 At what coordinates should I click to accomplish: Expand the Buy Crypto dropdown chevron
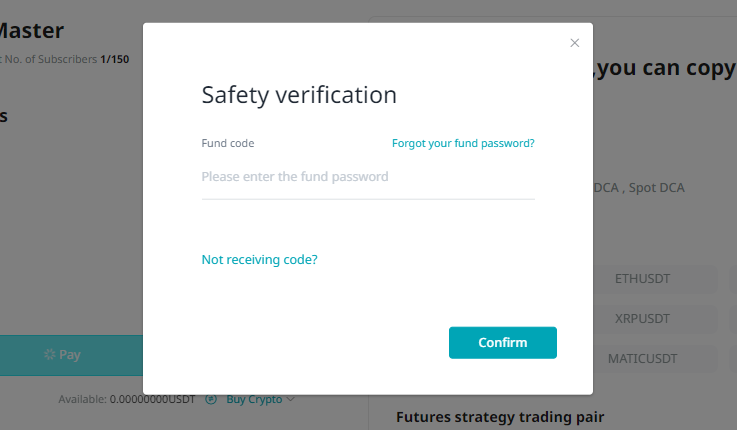click(x=290, y=399)
